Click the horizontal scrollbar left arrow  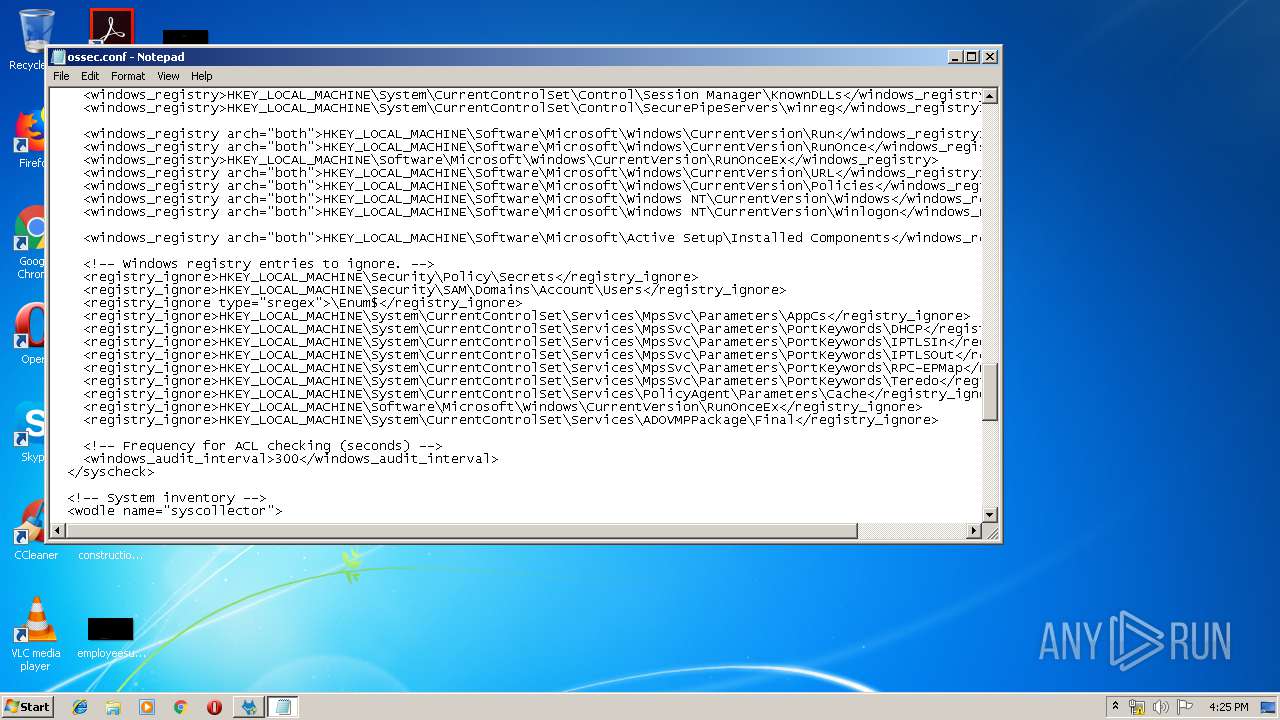pyautogui.click(x=59, y=531)
